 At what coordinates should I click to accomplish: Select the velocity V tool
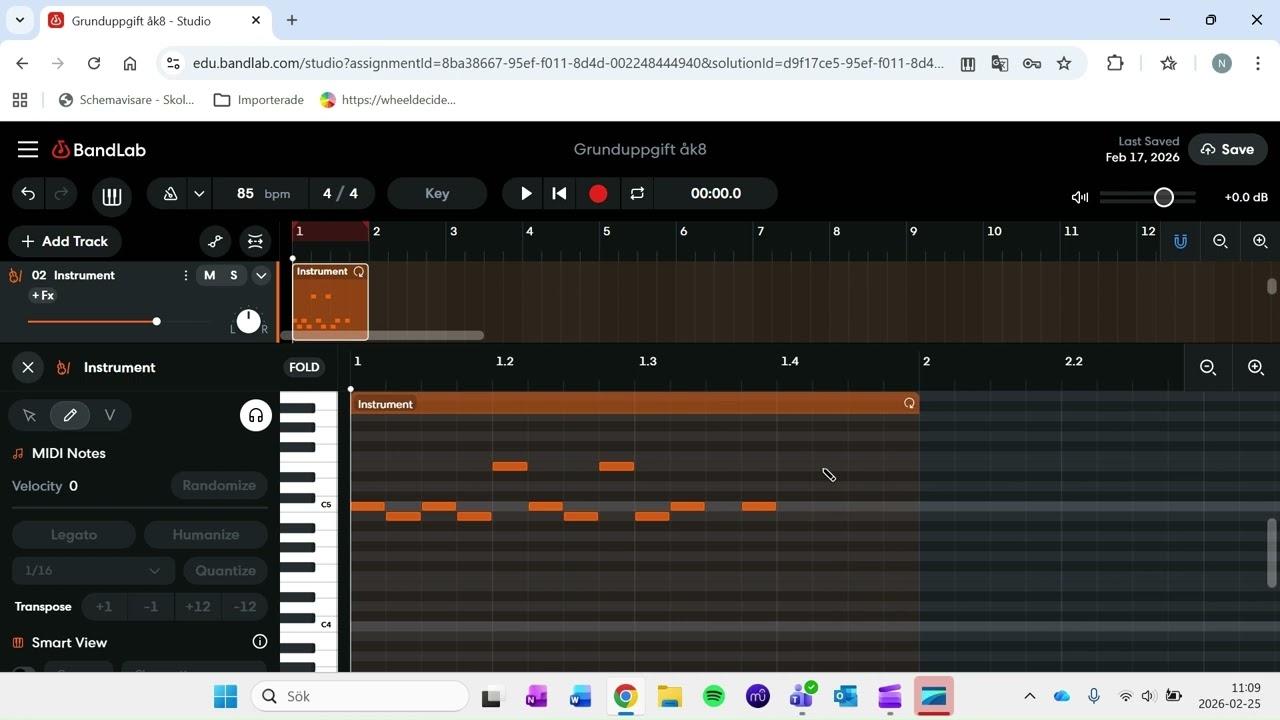point(110,415)
